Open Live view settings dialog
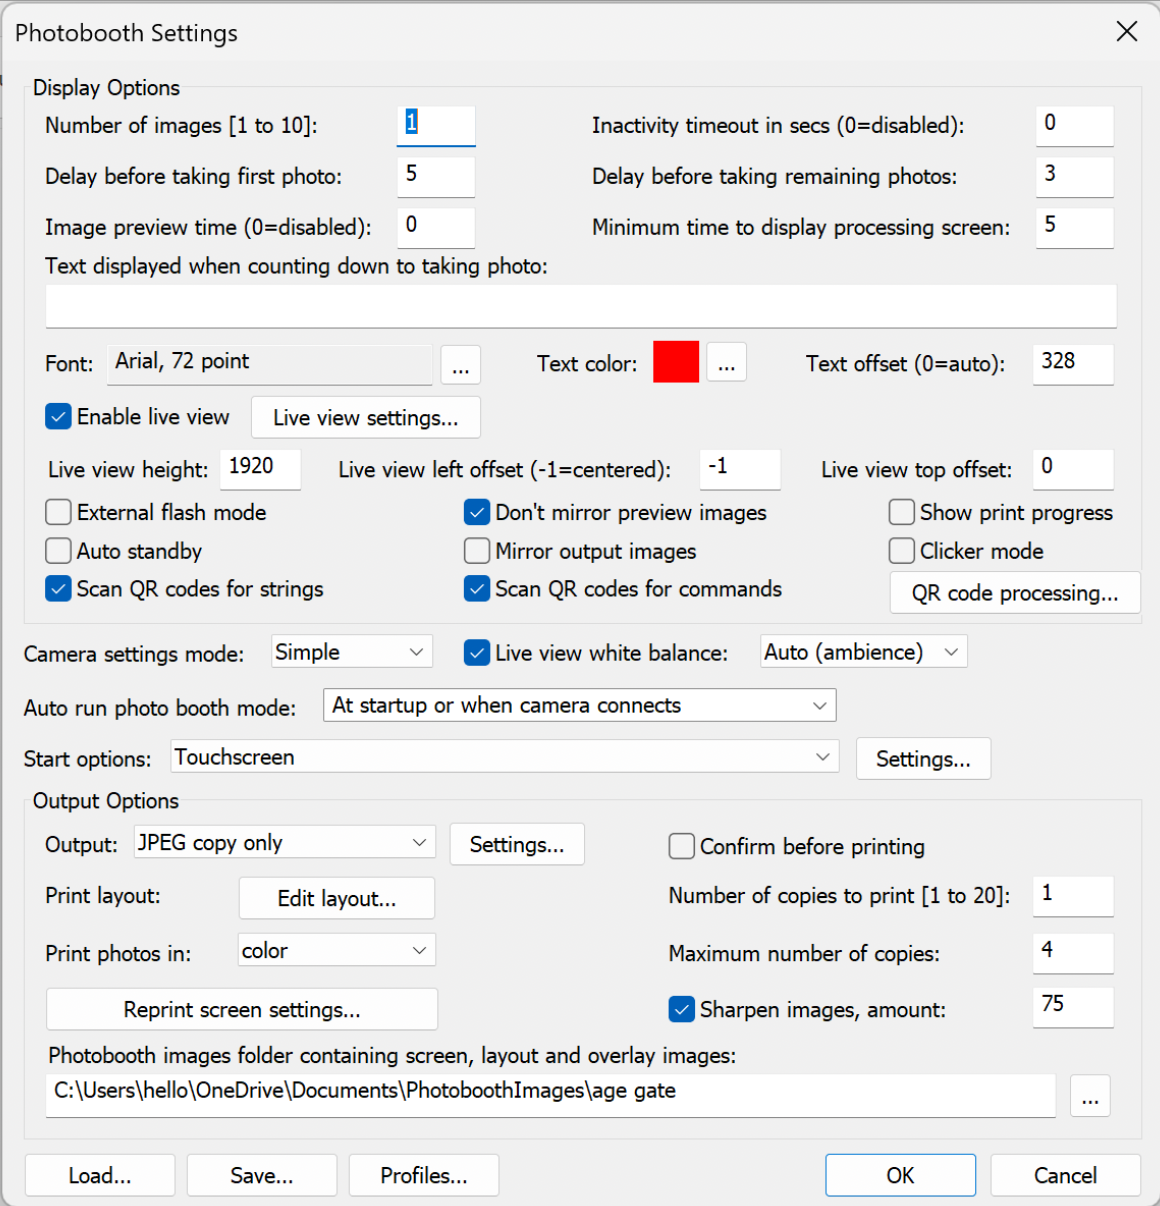The width and height of the screenshot is (1160, 1206). click(366, 418)
